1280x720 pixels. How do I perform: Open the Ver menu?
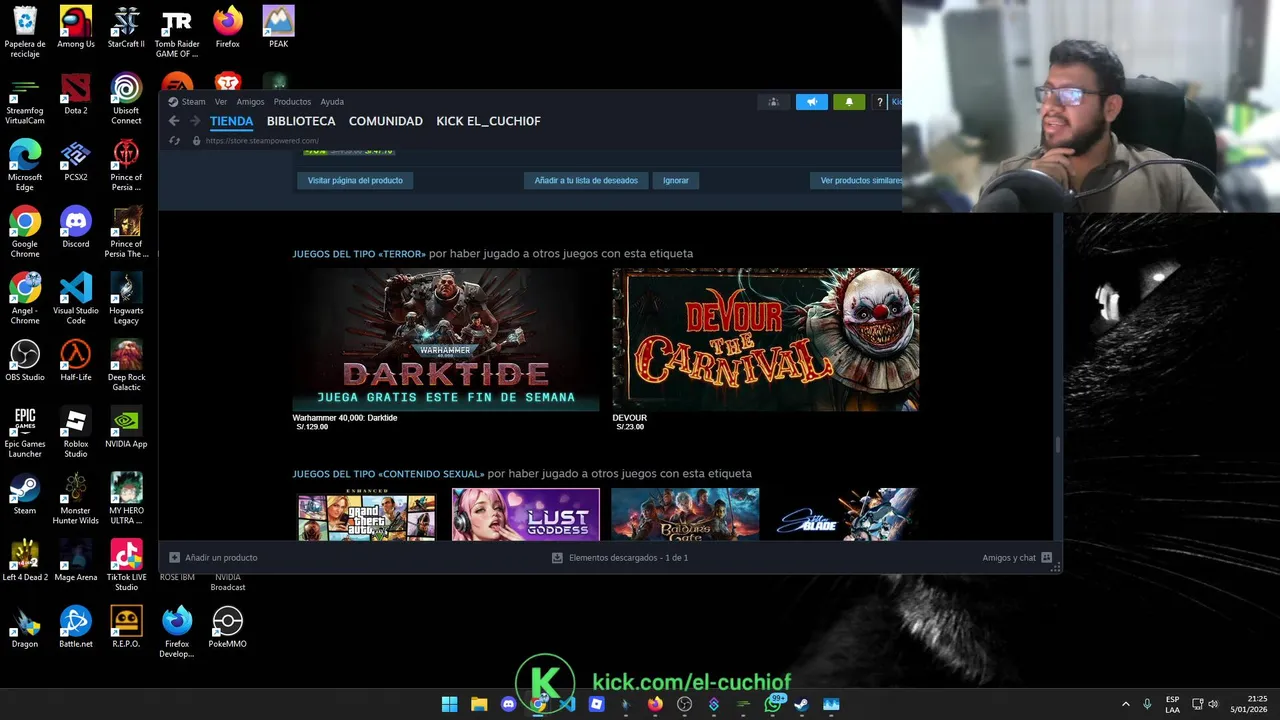coord(221,102)
